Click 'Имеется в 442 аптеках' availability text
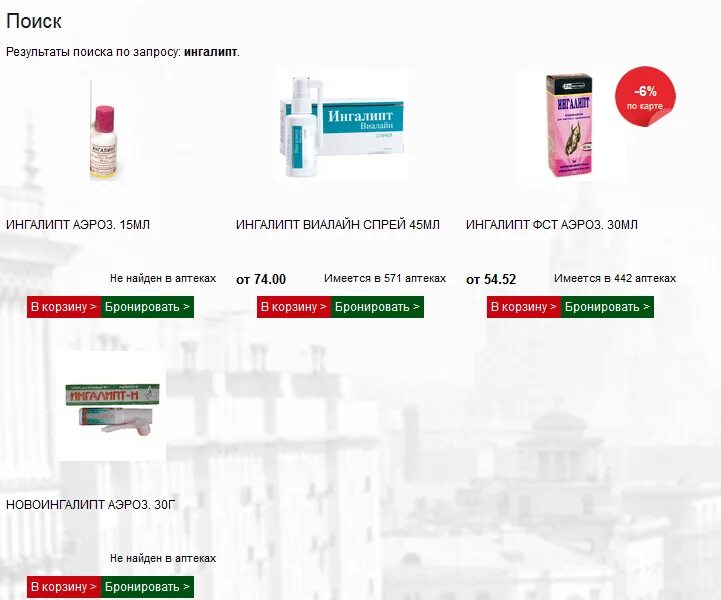 pyautogui.click(x=615, y=279)
